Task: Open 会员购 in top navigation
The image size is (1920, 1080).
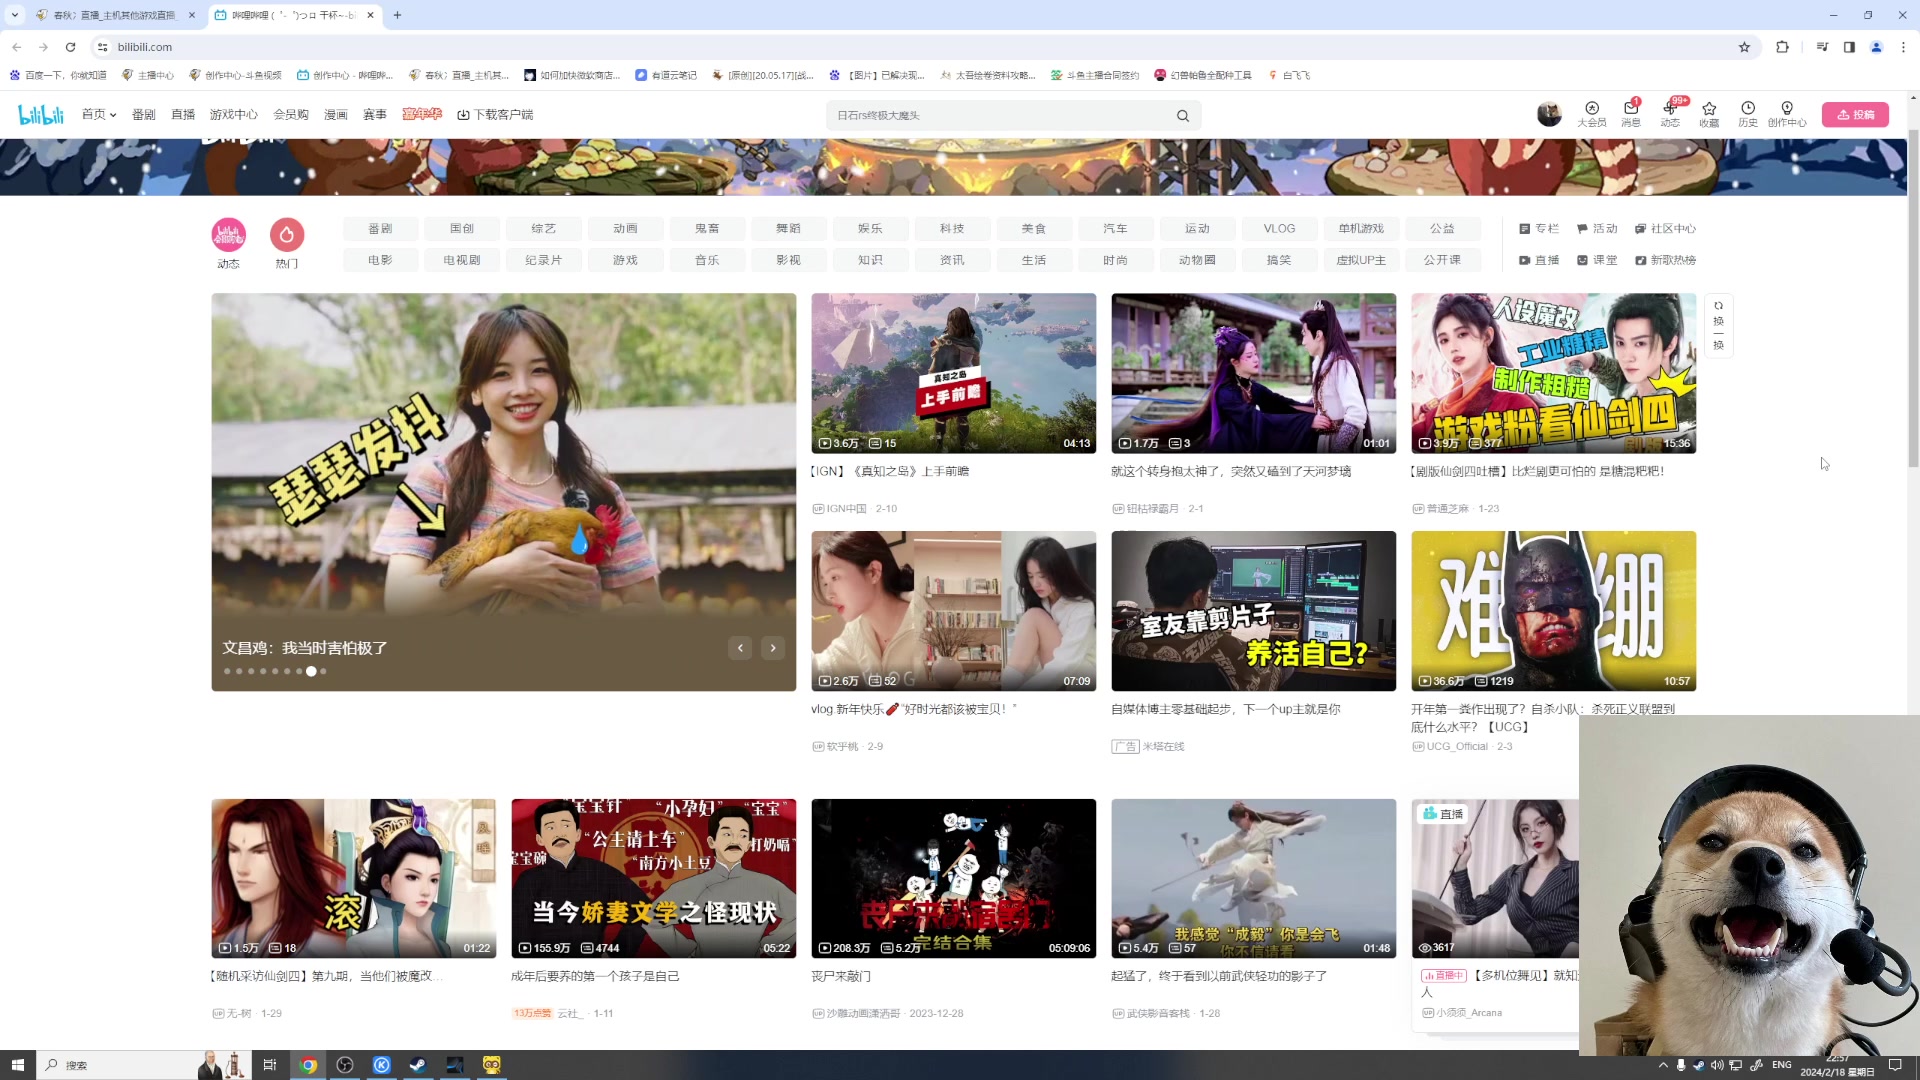Action: coord(291,115)
